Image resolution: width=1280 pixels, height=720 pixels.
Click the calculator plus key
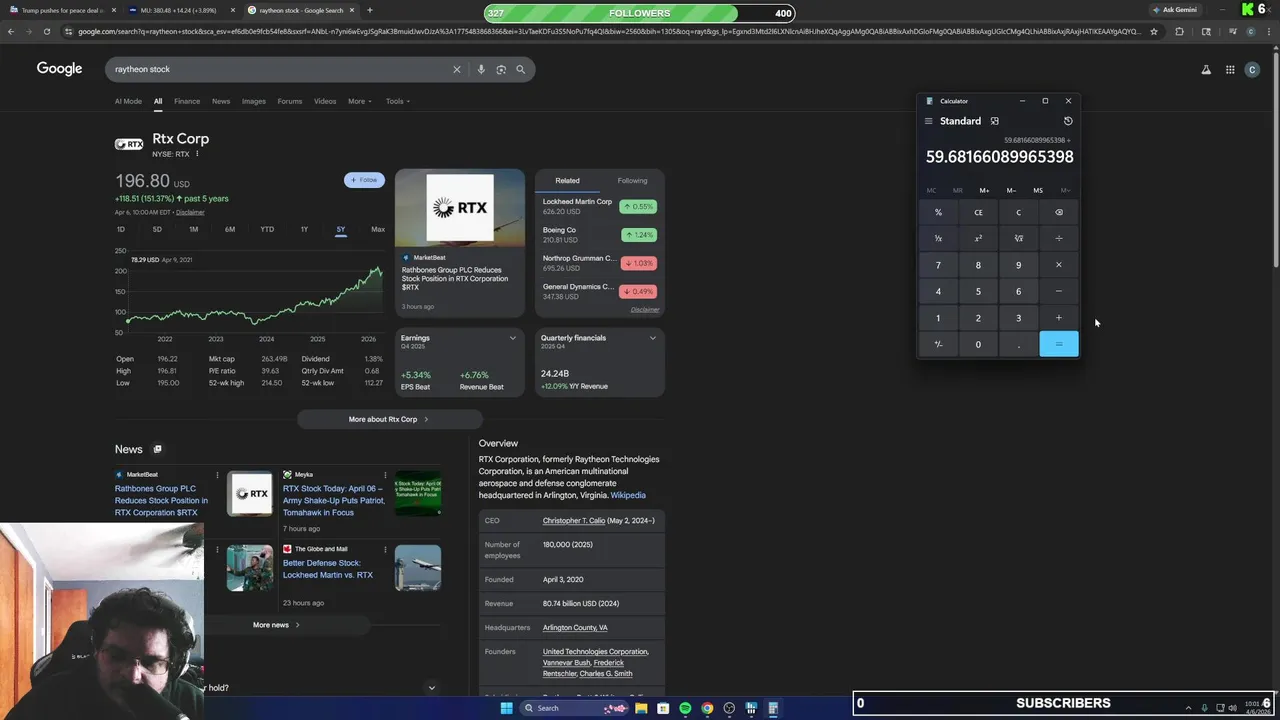(1059, 318)
